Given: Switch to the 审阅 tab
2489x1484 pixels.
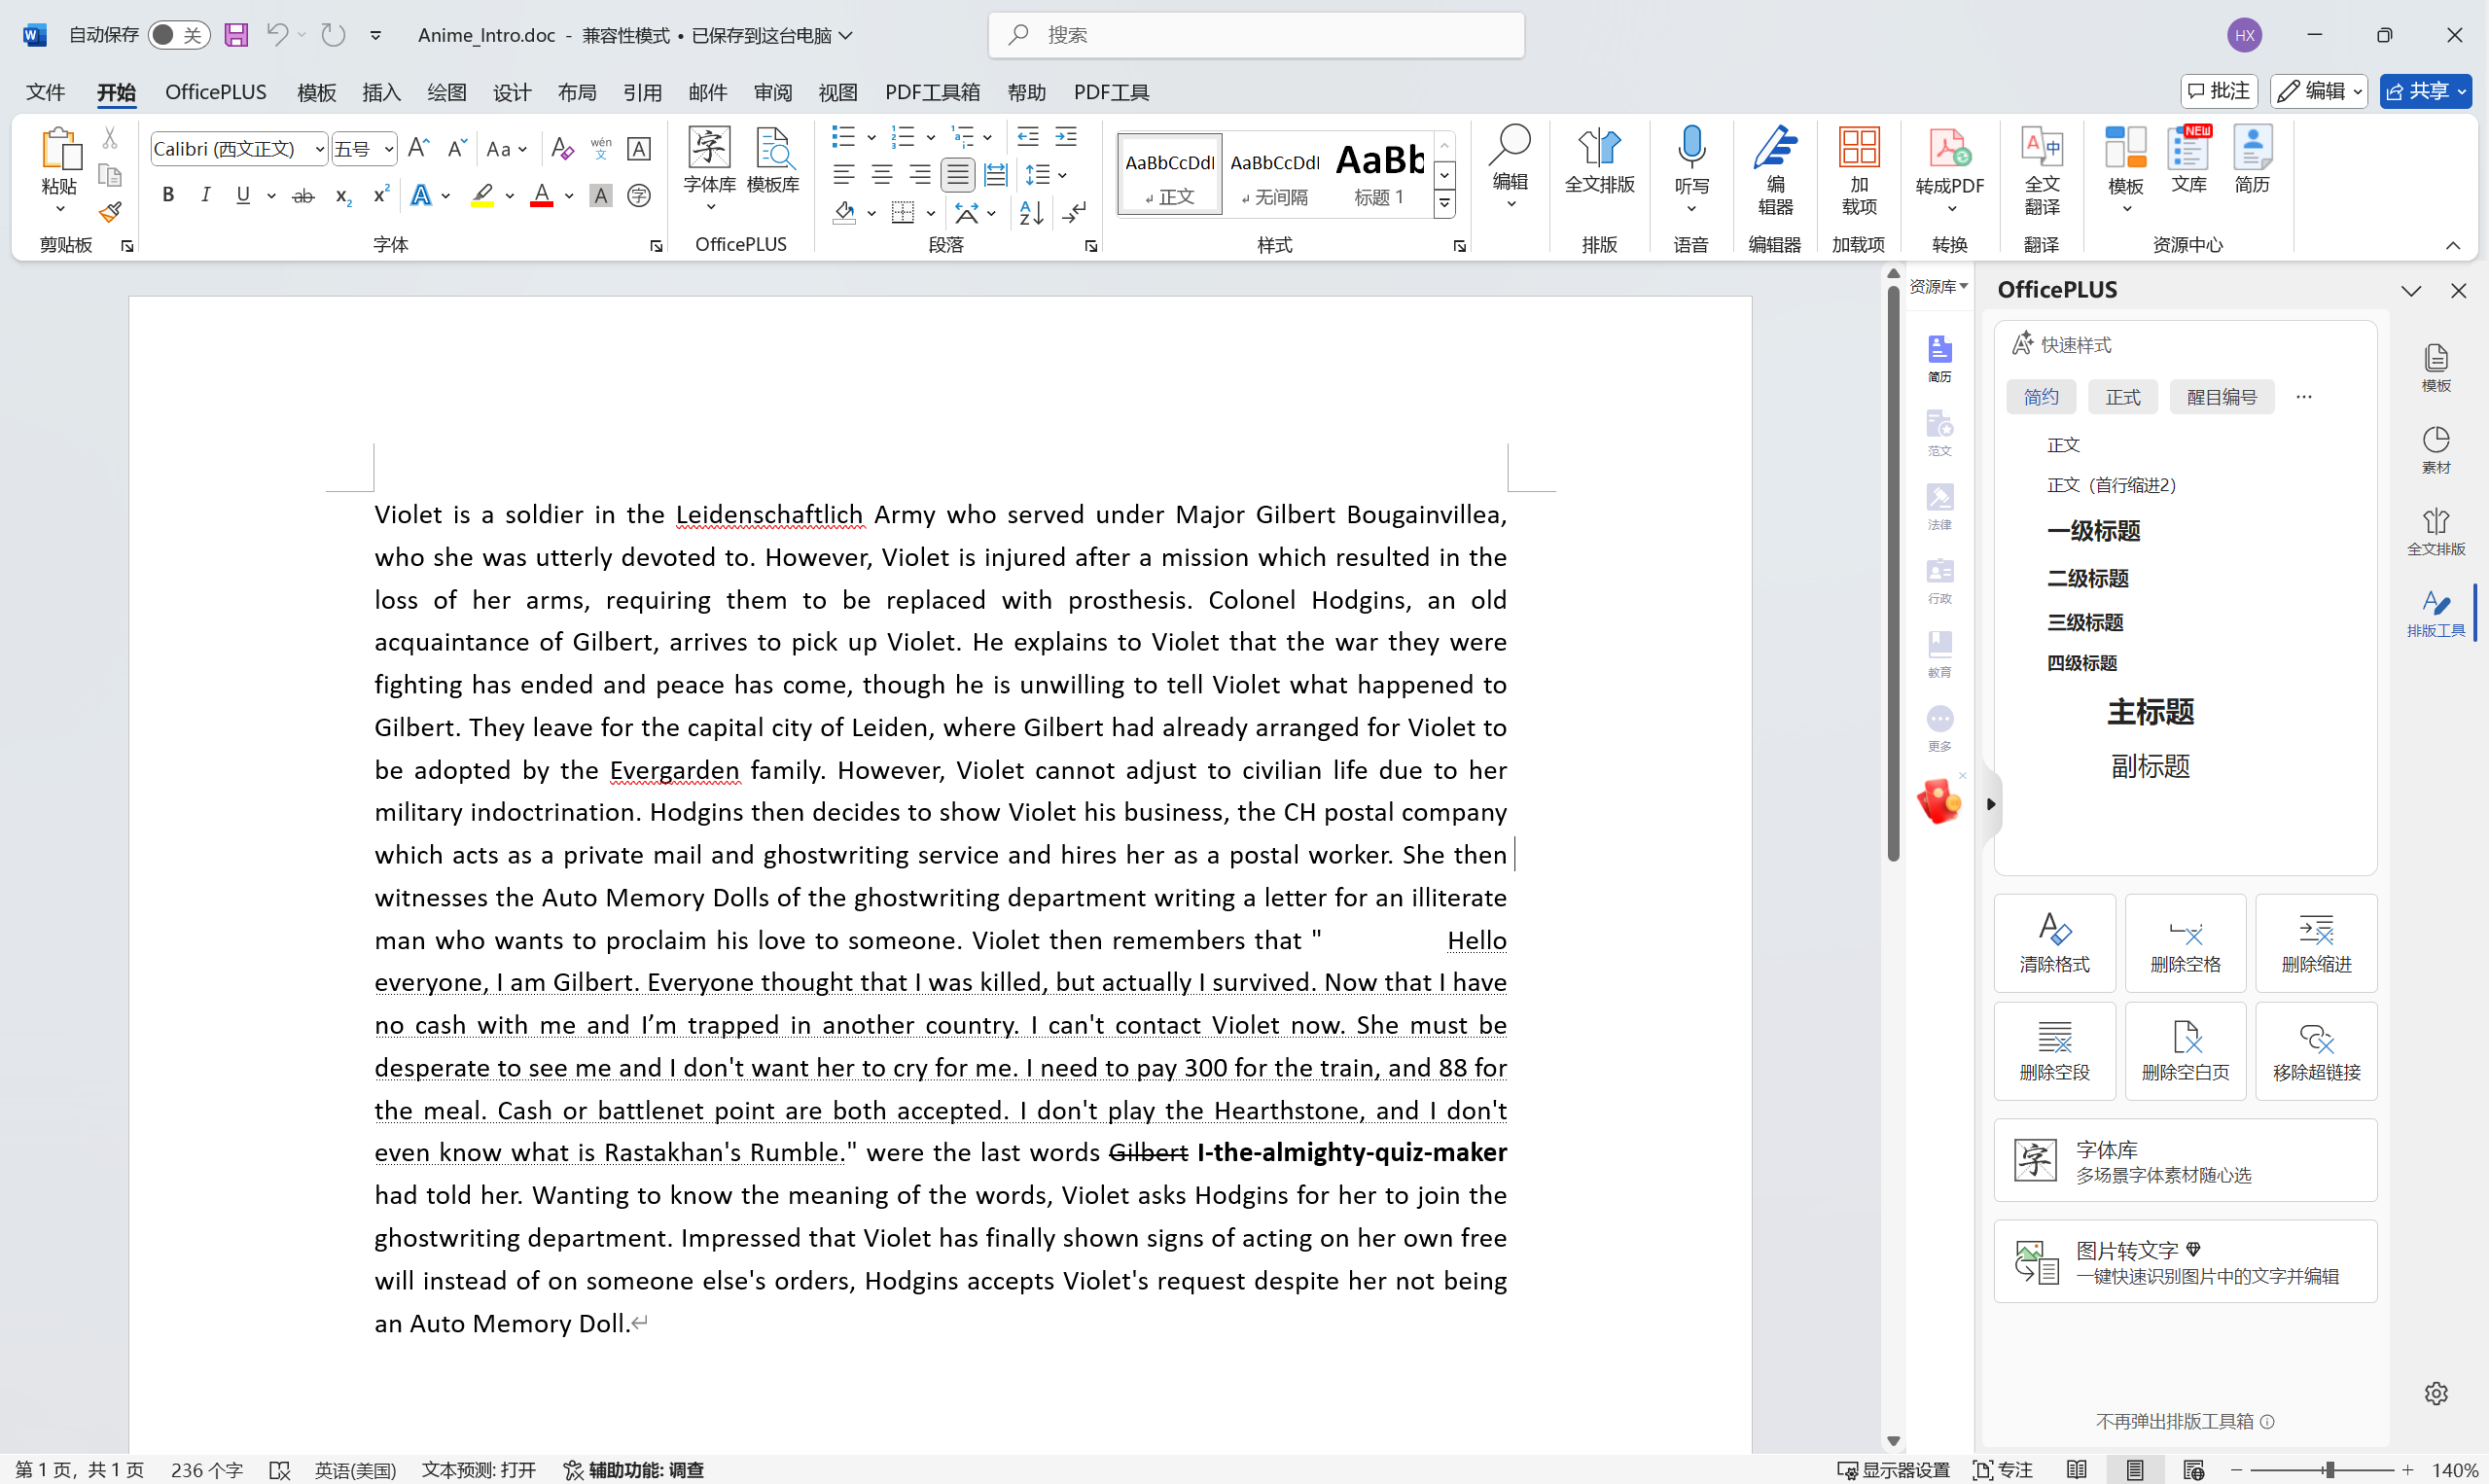Looking at the screenshot, I should pos(773,92).
